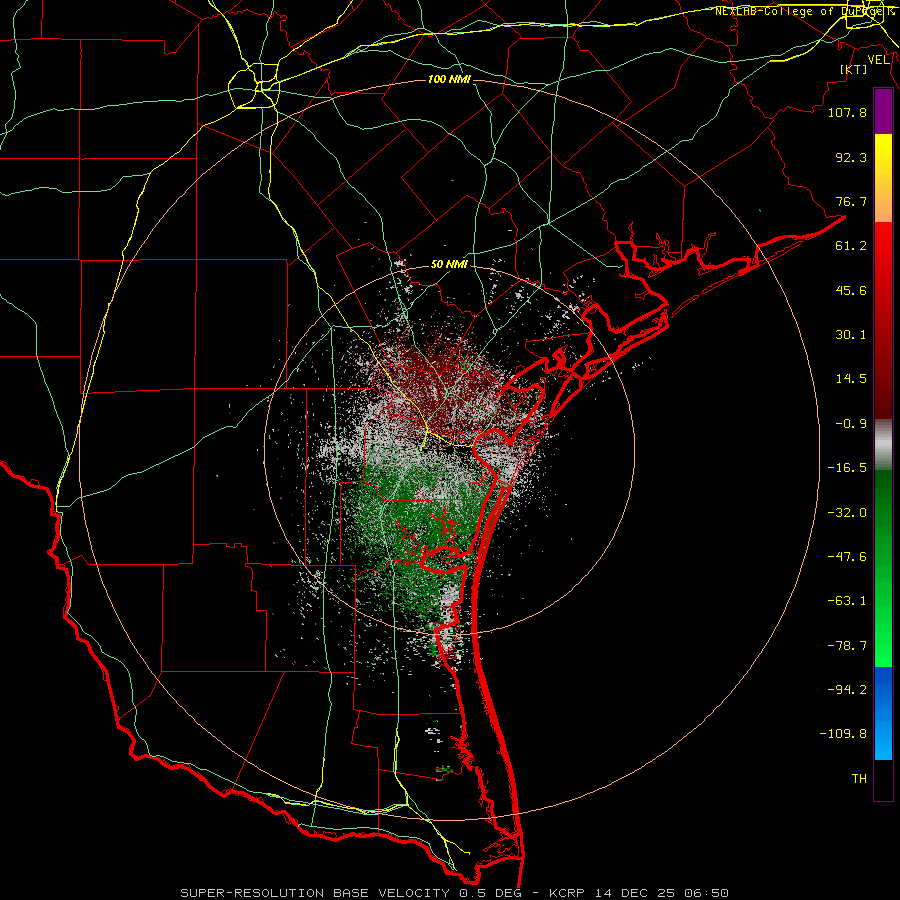Select the 61.2 legend value
The height and width of the screenshot is (900, 900).
tap(851, 246)
